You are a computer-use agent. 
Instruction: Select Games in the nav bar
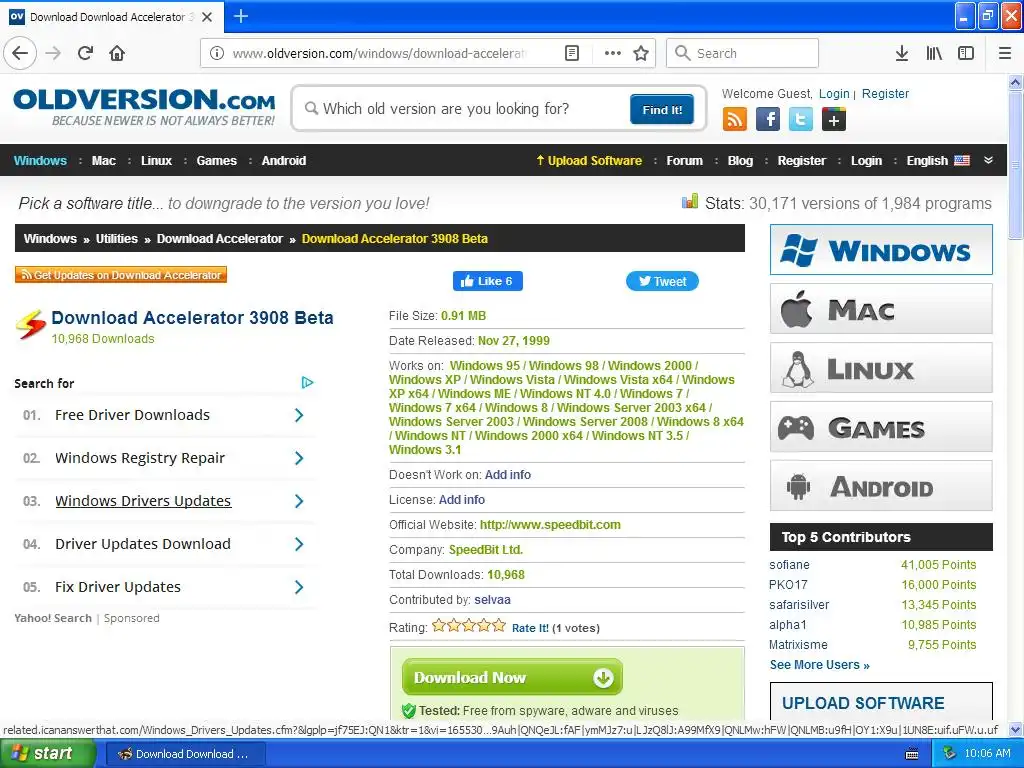tap(217, 161)
